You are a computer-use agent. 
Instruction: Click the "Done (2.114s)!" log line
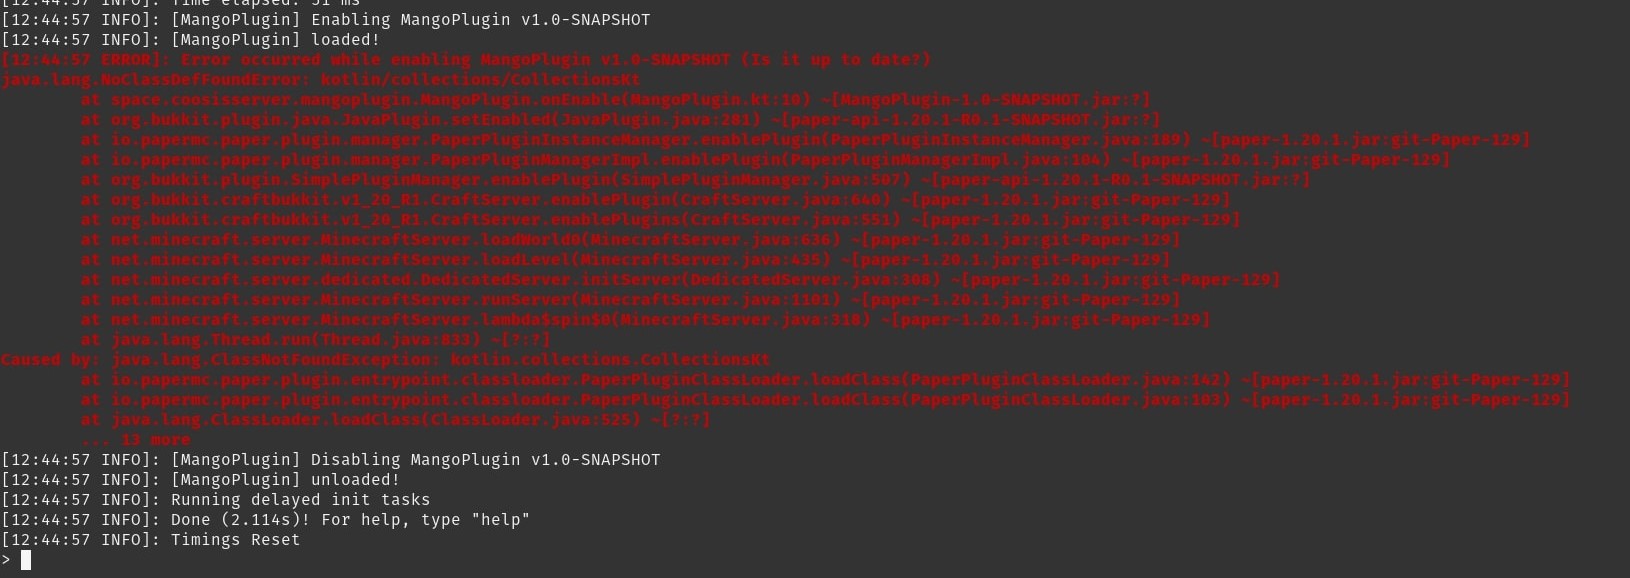pos(265,520)
